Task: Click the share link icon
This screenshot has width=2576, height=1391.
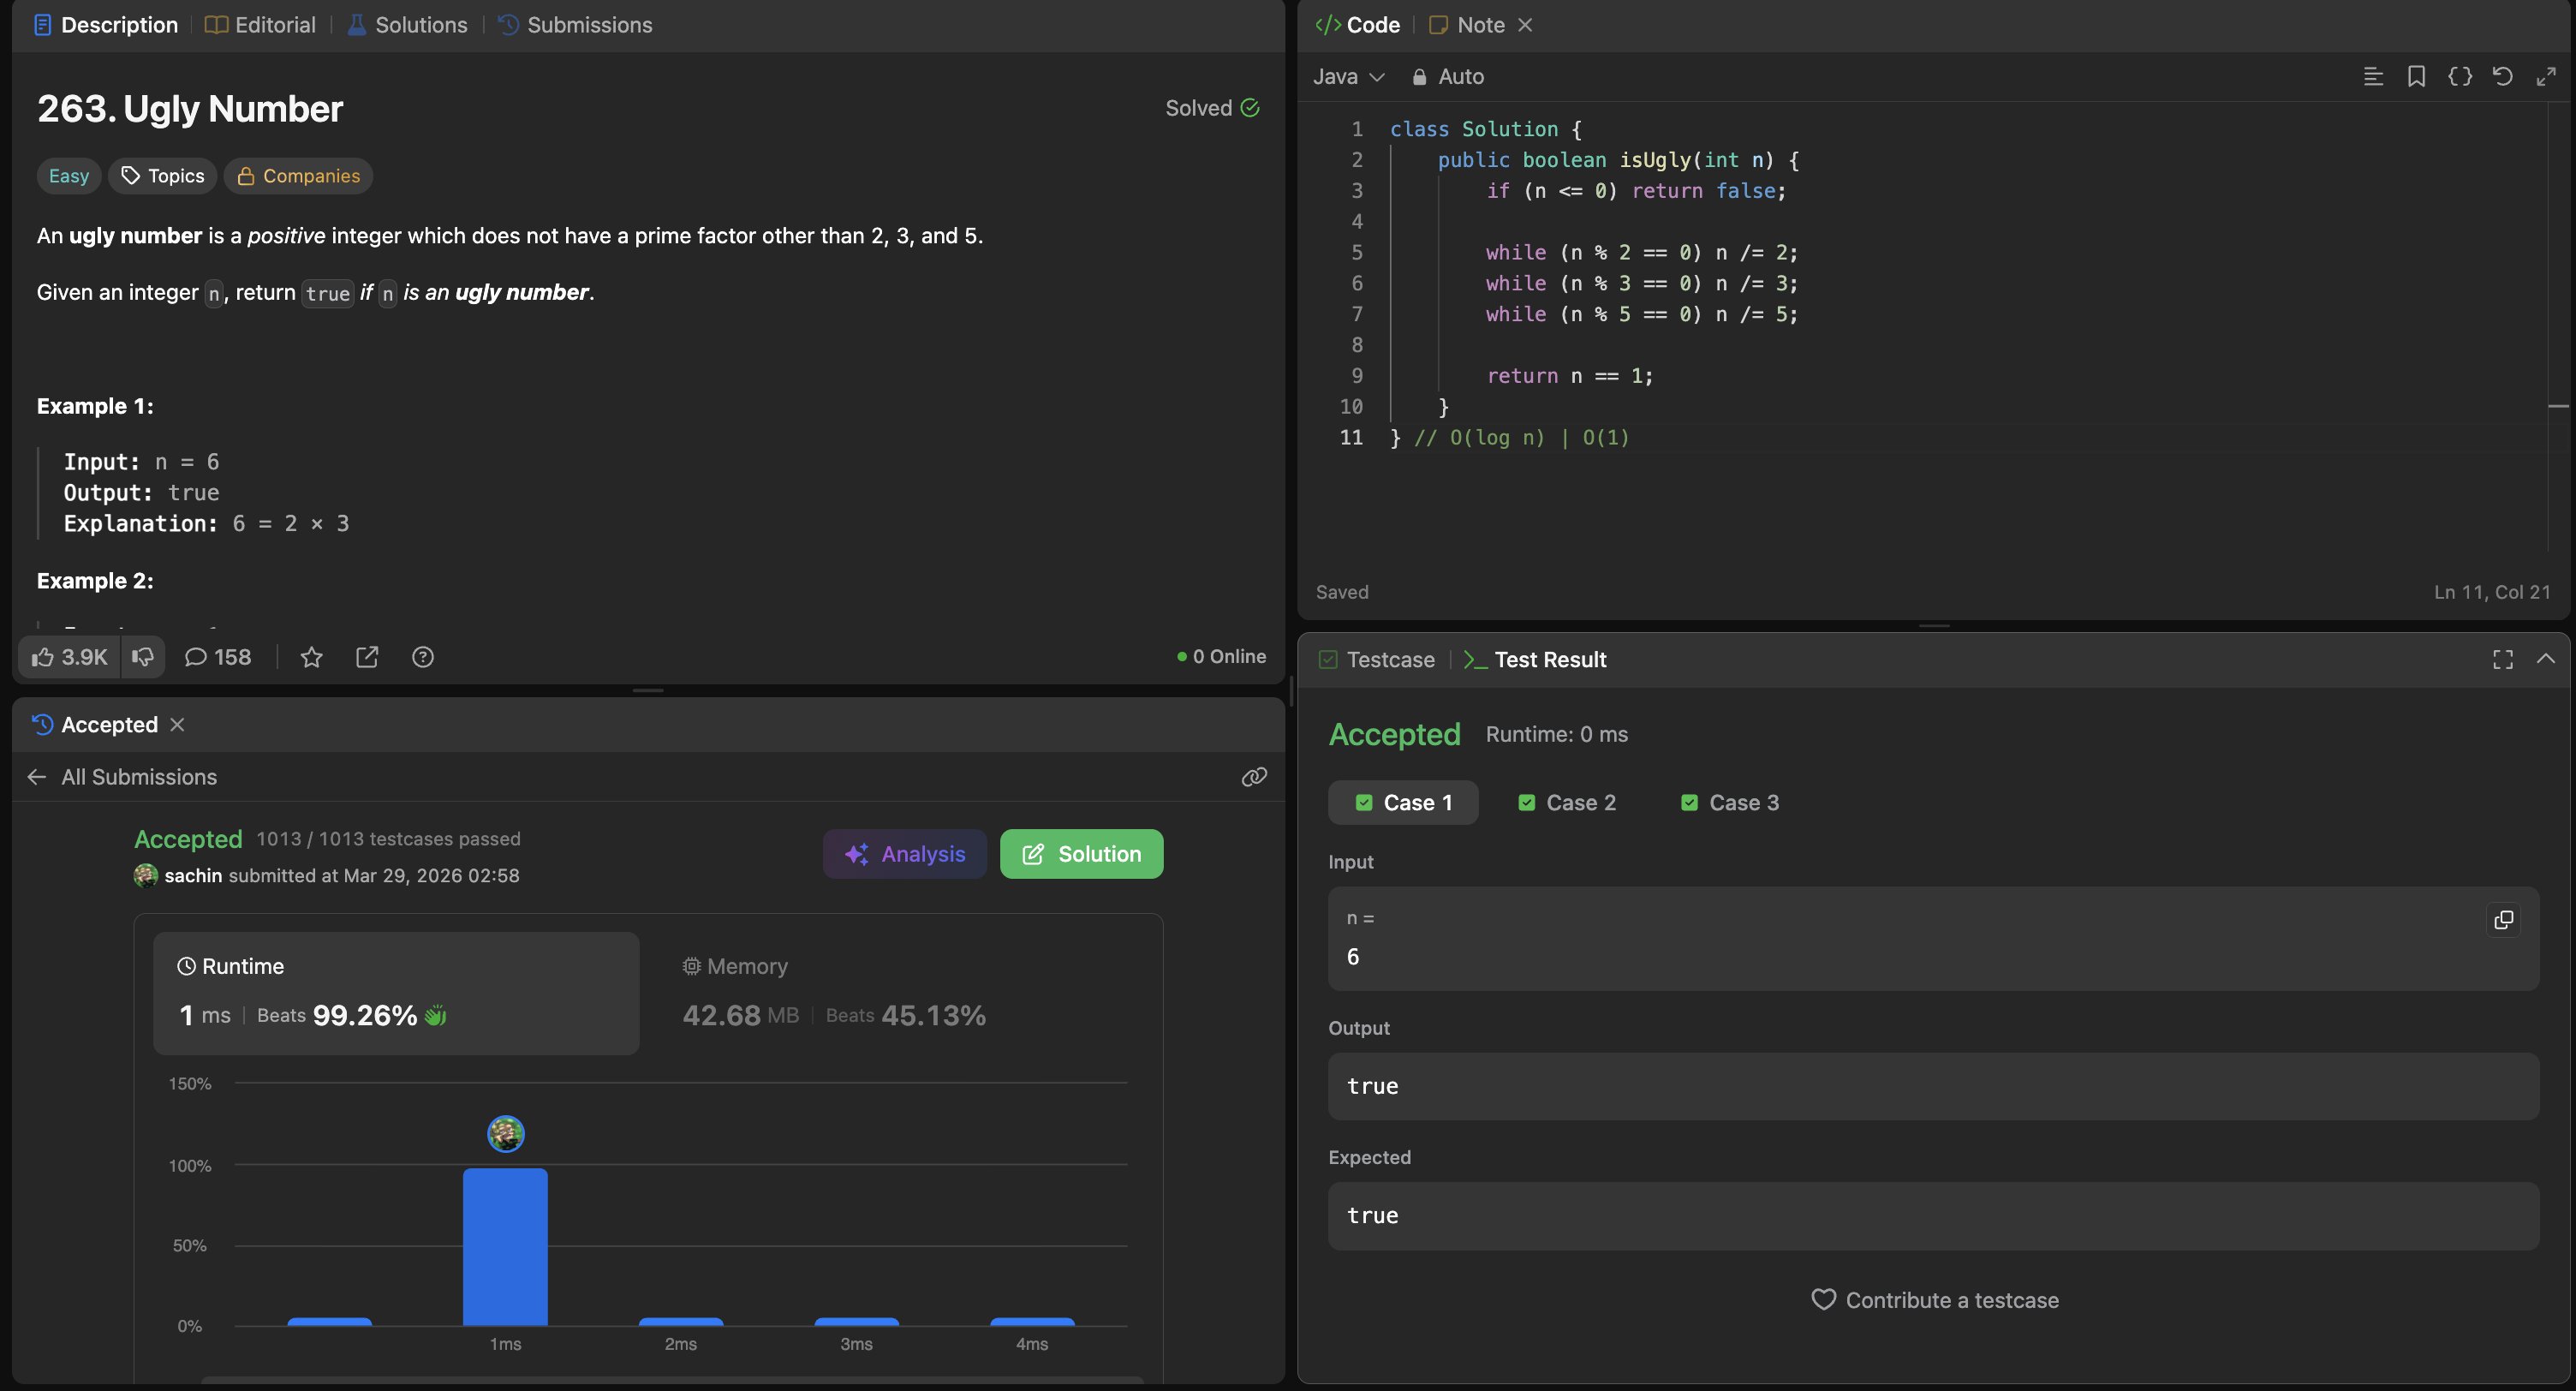Action: pyautogui.click(x=367, y=657)
